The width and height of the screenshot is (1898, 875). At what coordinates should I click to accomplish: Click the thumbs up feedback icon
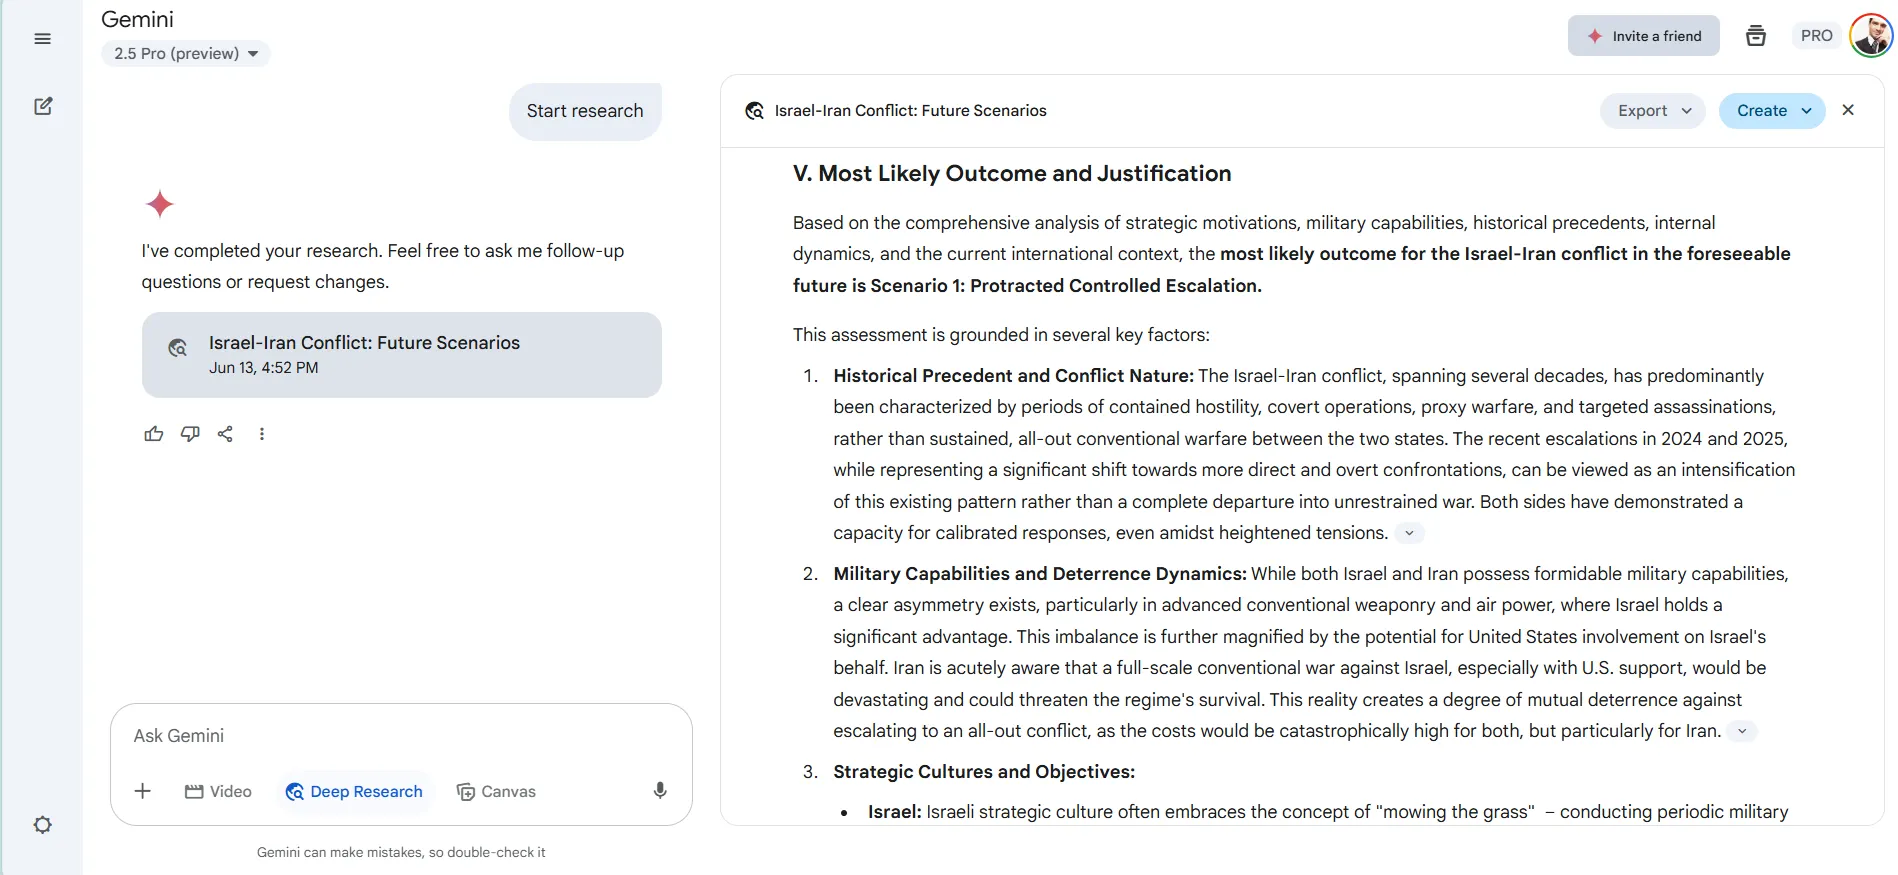tap(153, 434)
